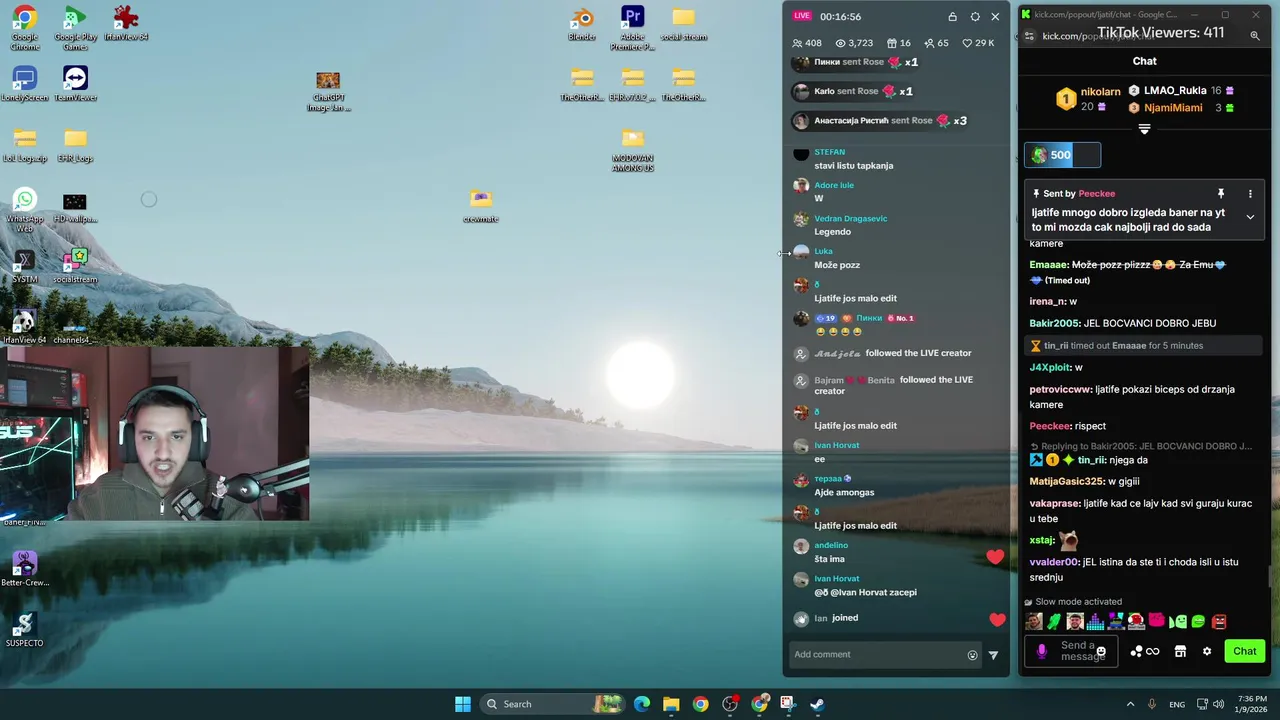1280x720 pixels.
Task: Select the MODOVAN AMONG US folder
Action: click(632, 150)
